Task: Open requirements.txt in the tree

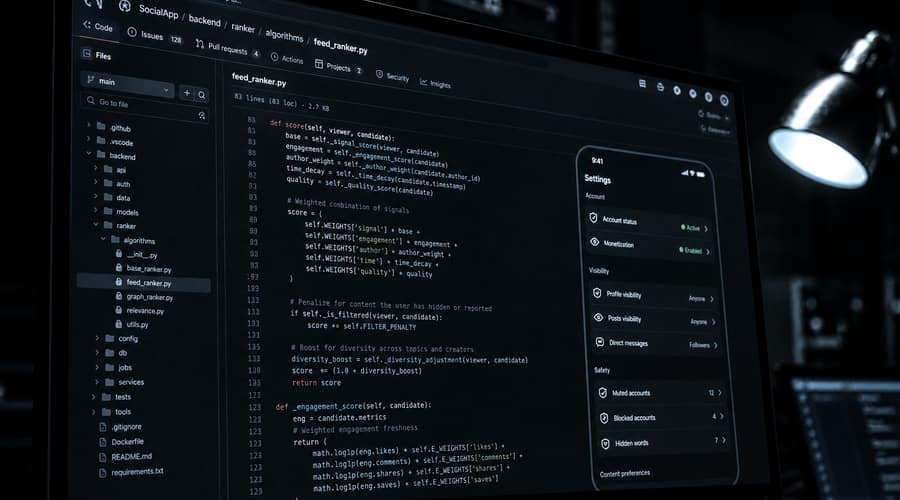Action: pyautogui.click(x=131, y=471)
